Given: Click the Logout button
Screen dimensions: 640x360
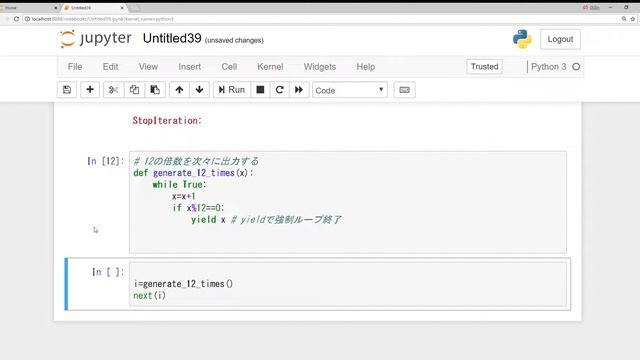Looking at the screenshot, I should tap(560, 39).
